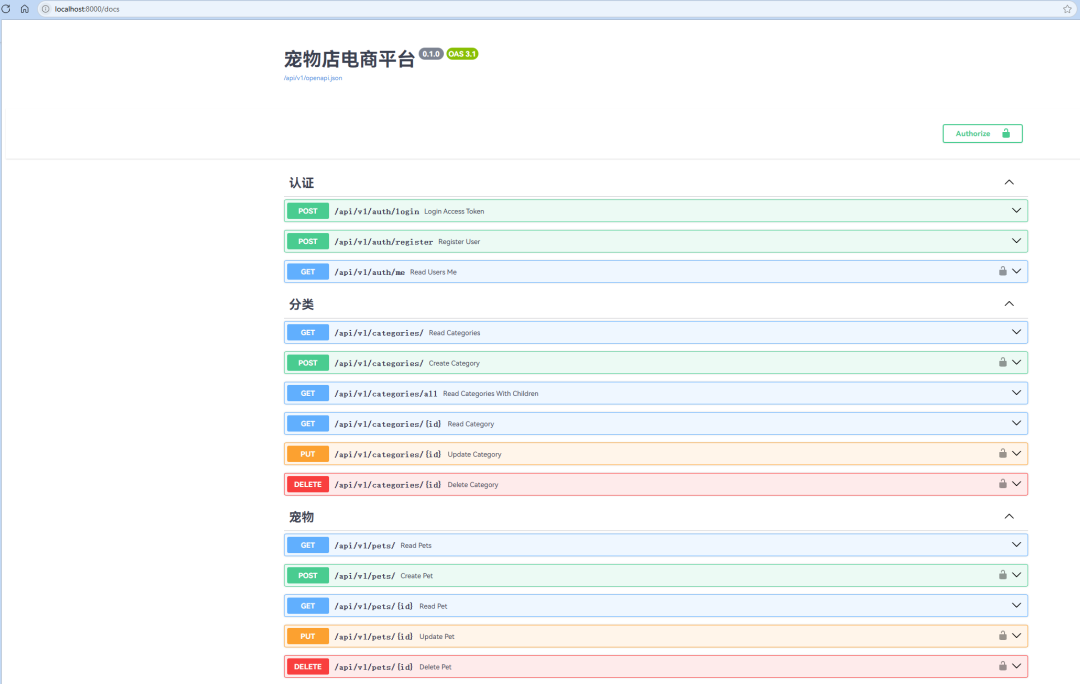Click lock icon on DELETE Delete Pet row

(x=1002, y=666)
